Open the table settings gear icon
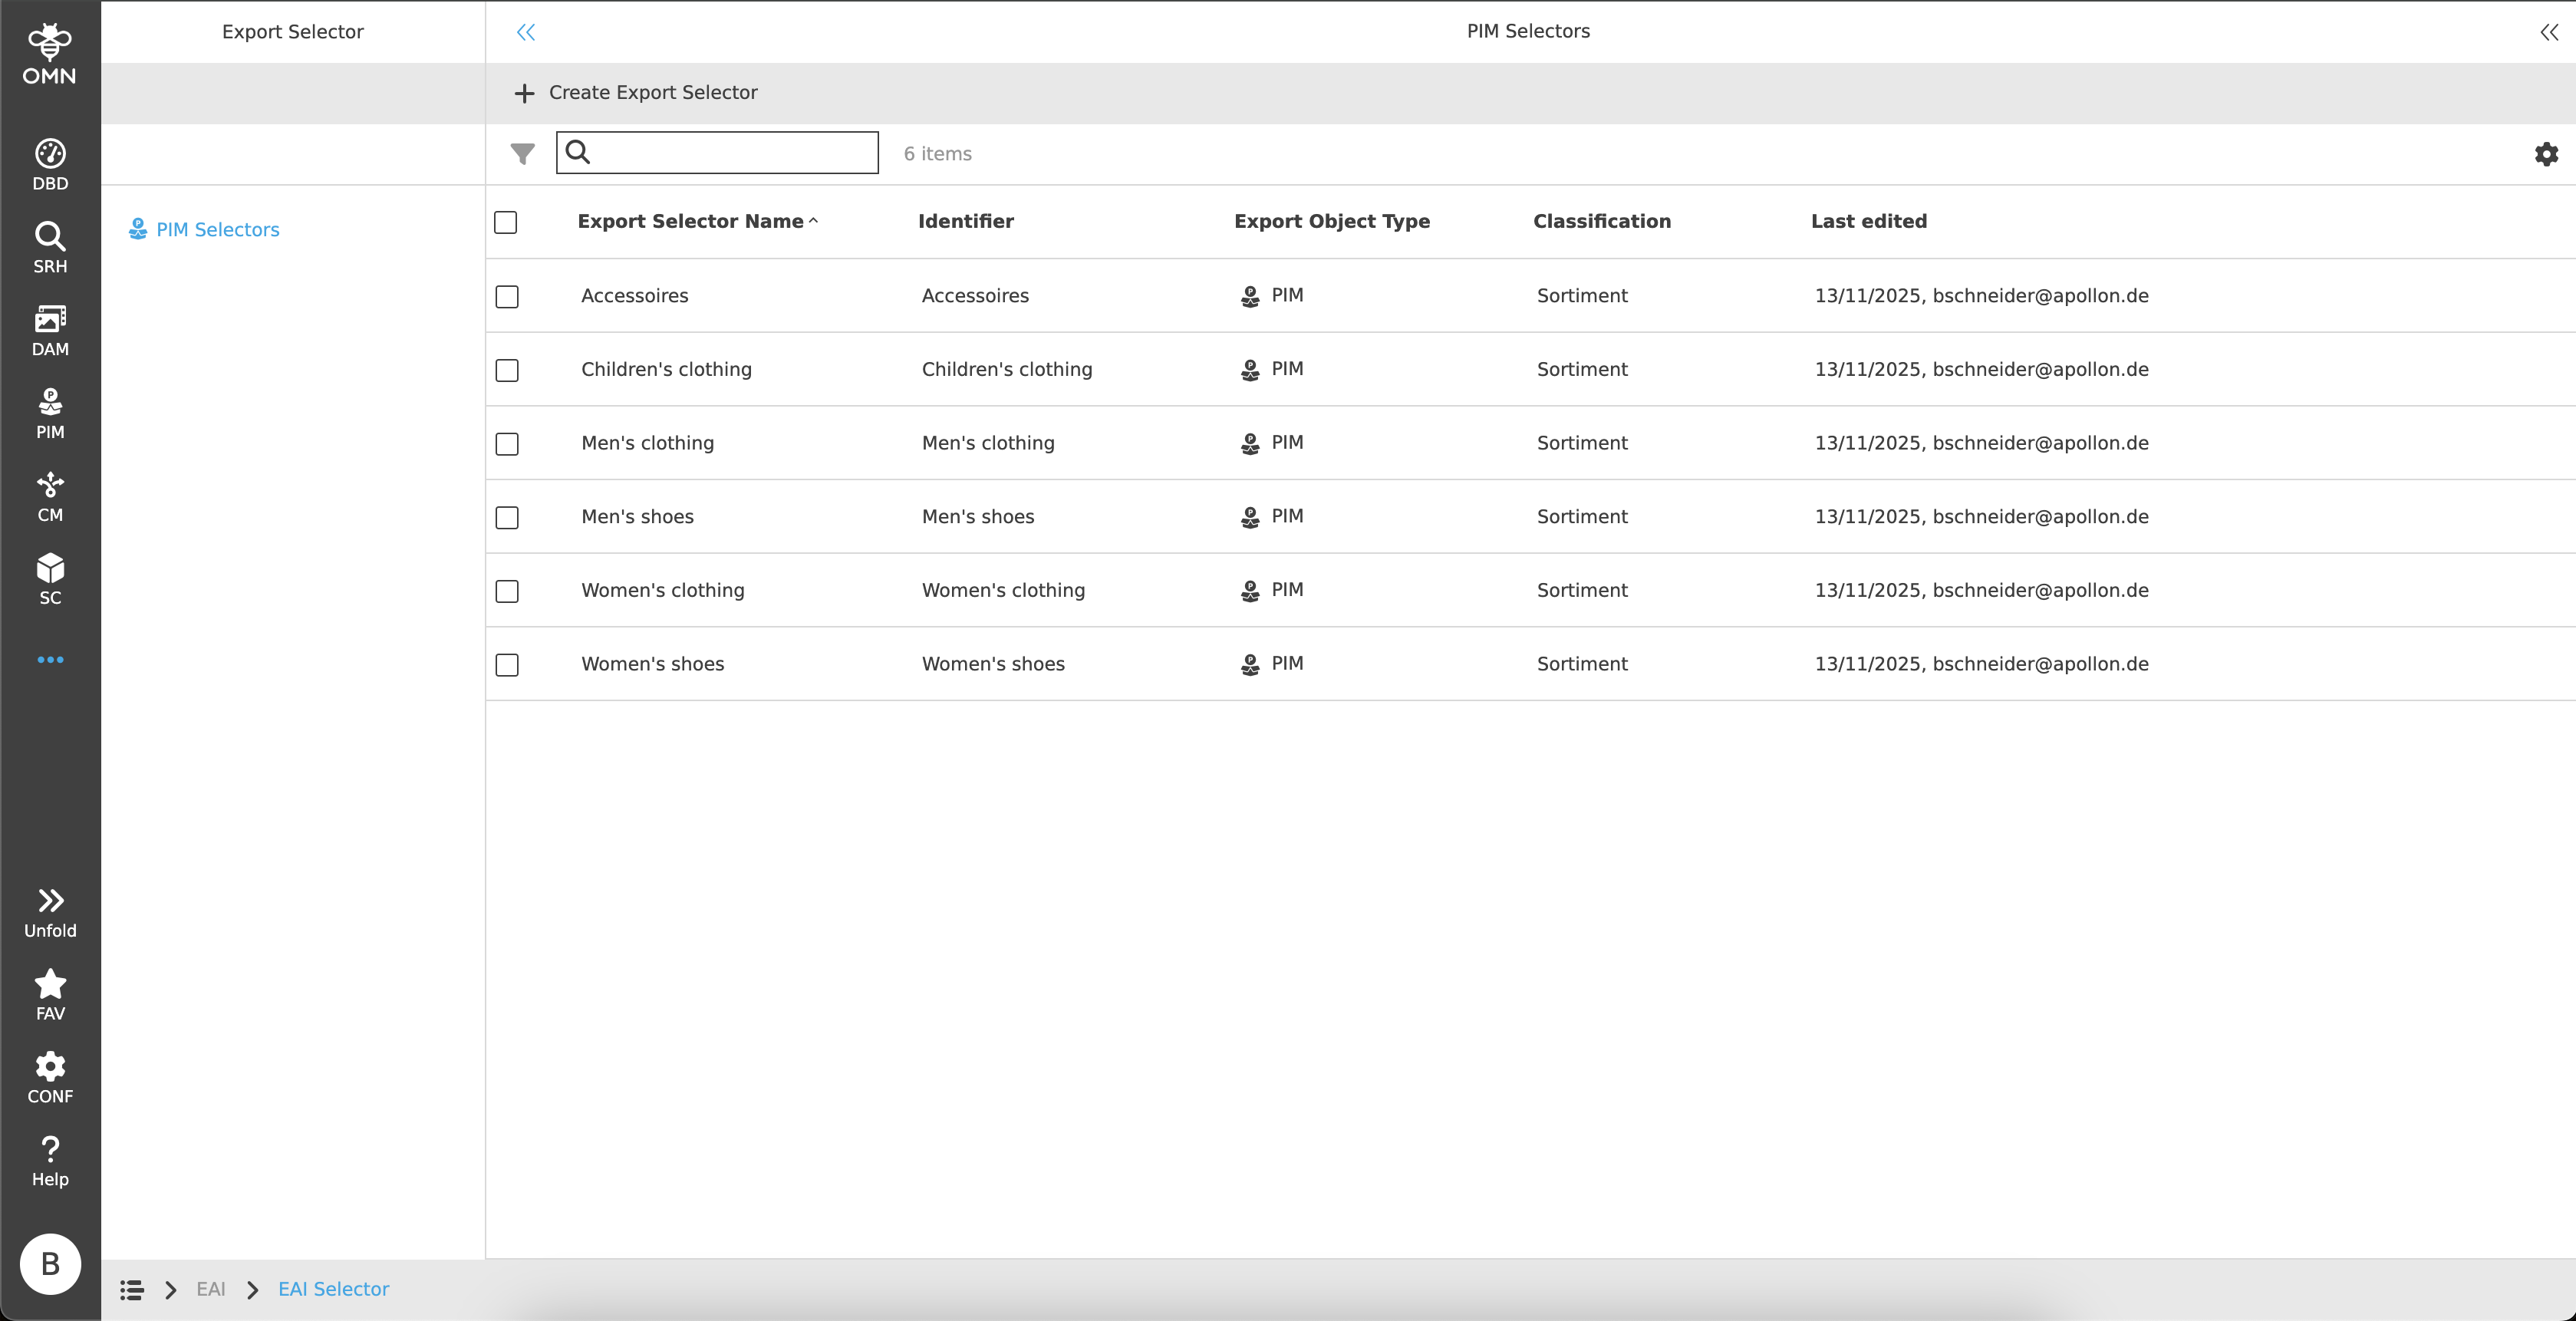The width and height of the screenshot is (2576, 1321). point(2546,153)
